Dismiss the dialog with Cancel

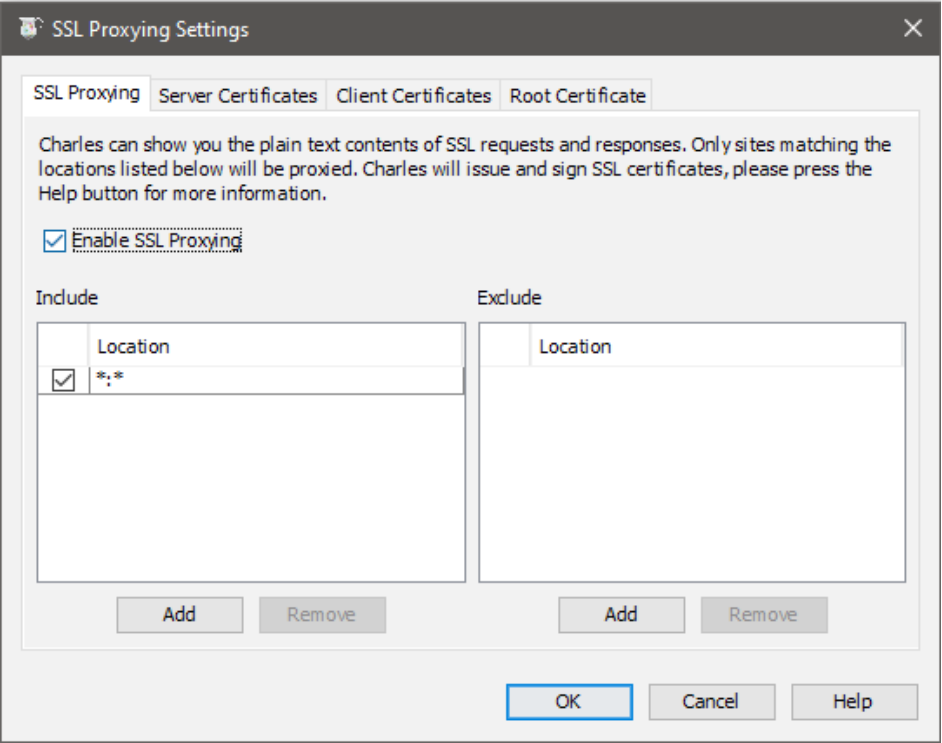[711, 702]
